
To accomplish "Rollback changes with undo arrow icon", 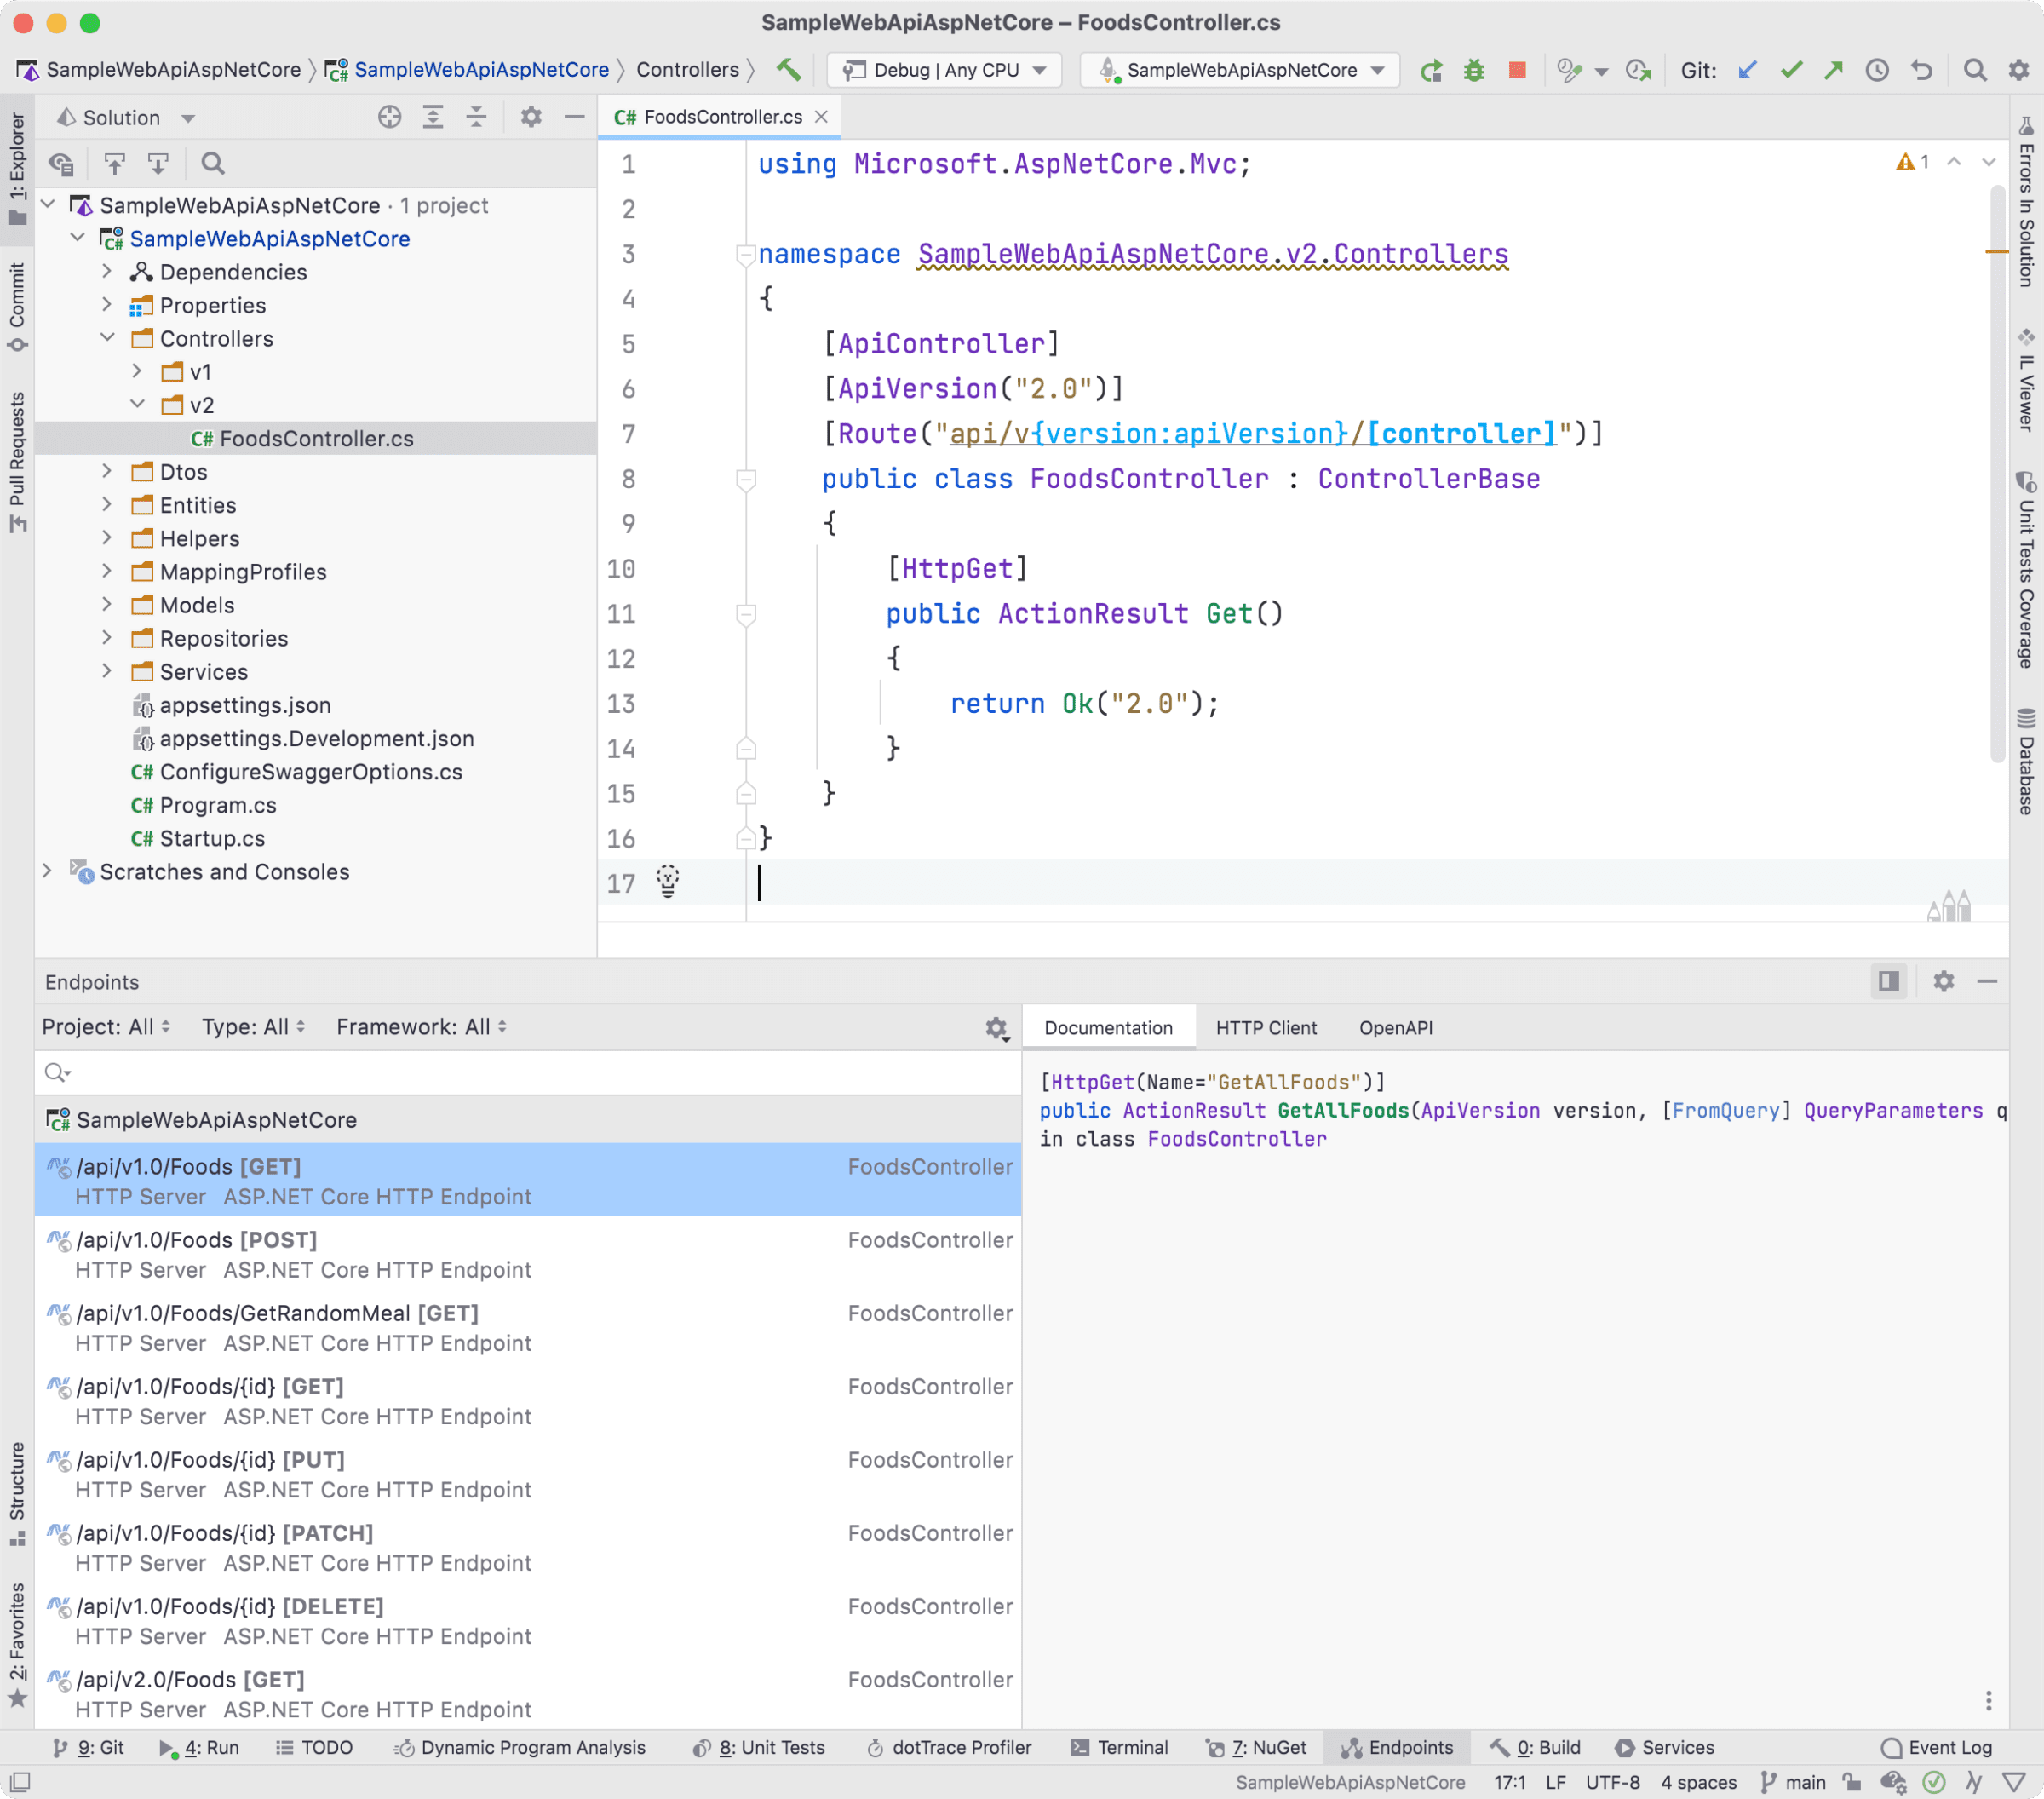I will tap(1921, 70).
